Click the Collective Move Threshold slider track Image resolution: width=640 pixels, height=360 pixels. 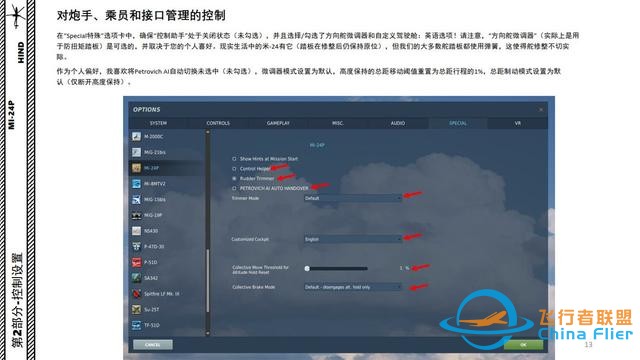pyautogui.click(x=336, y=268)
